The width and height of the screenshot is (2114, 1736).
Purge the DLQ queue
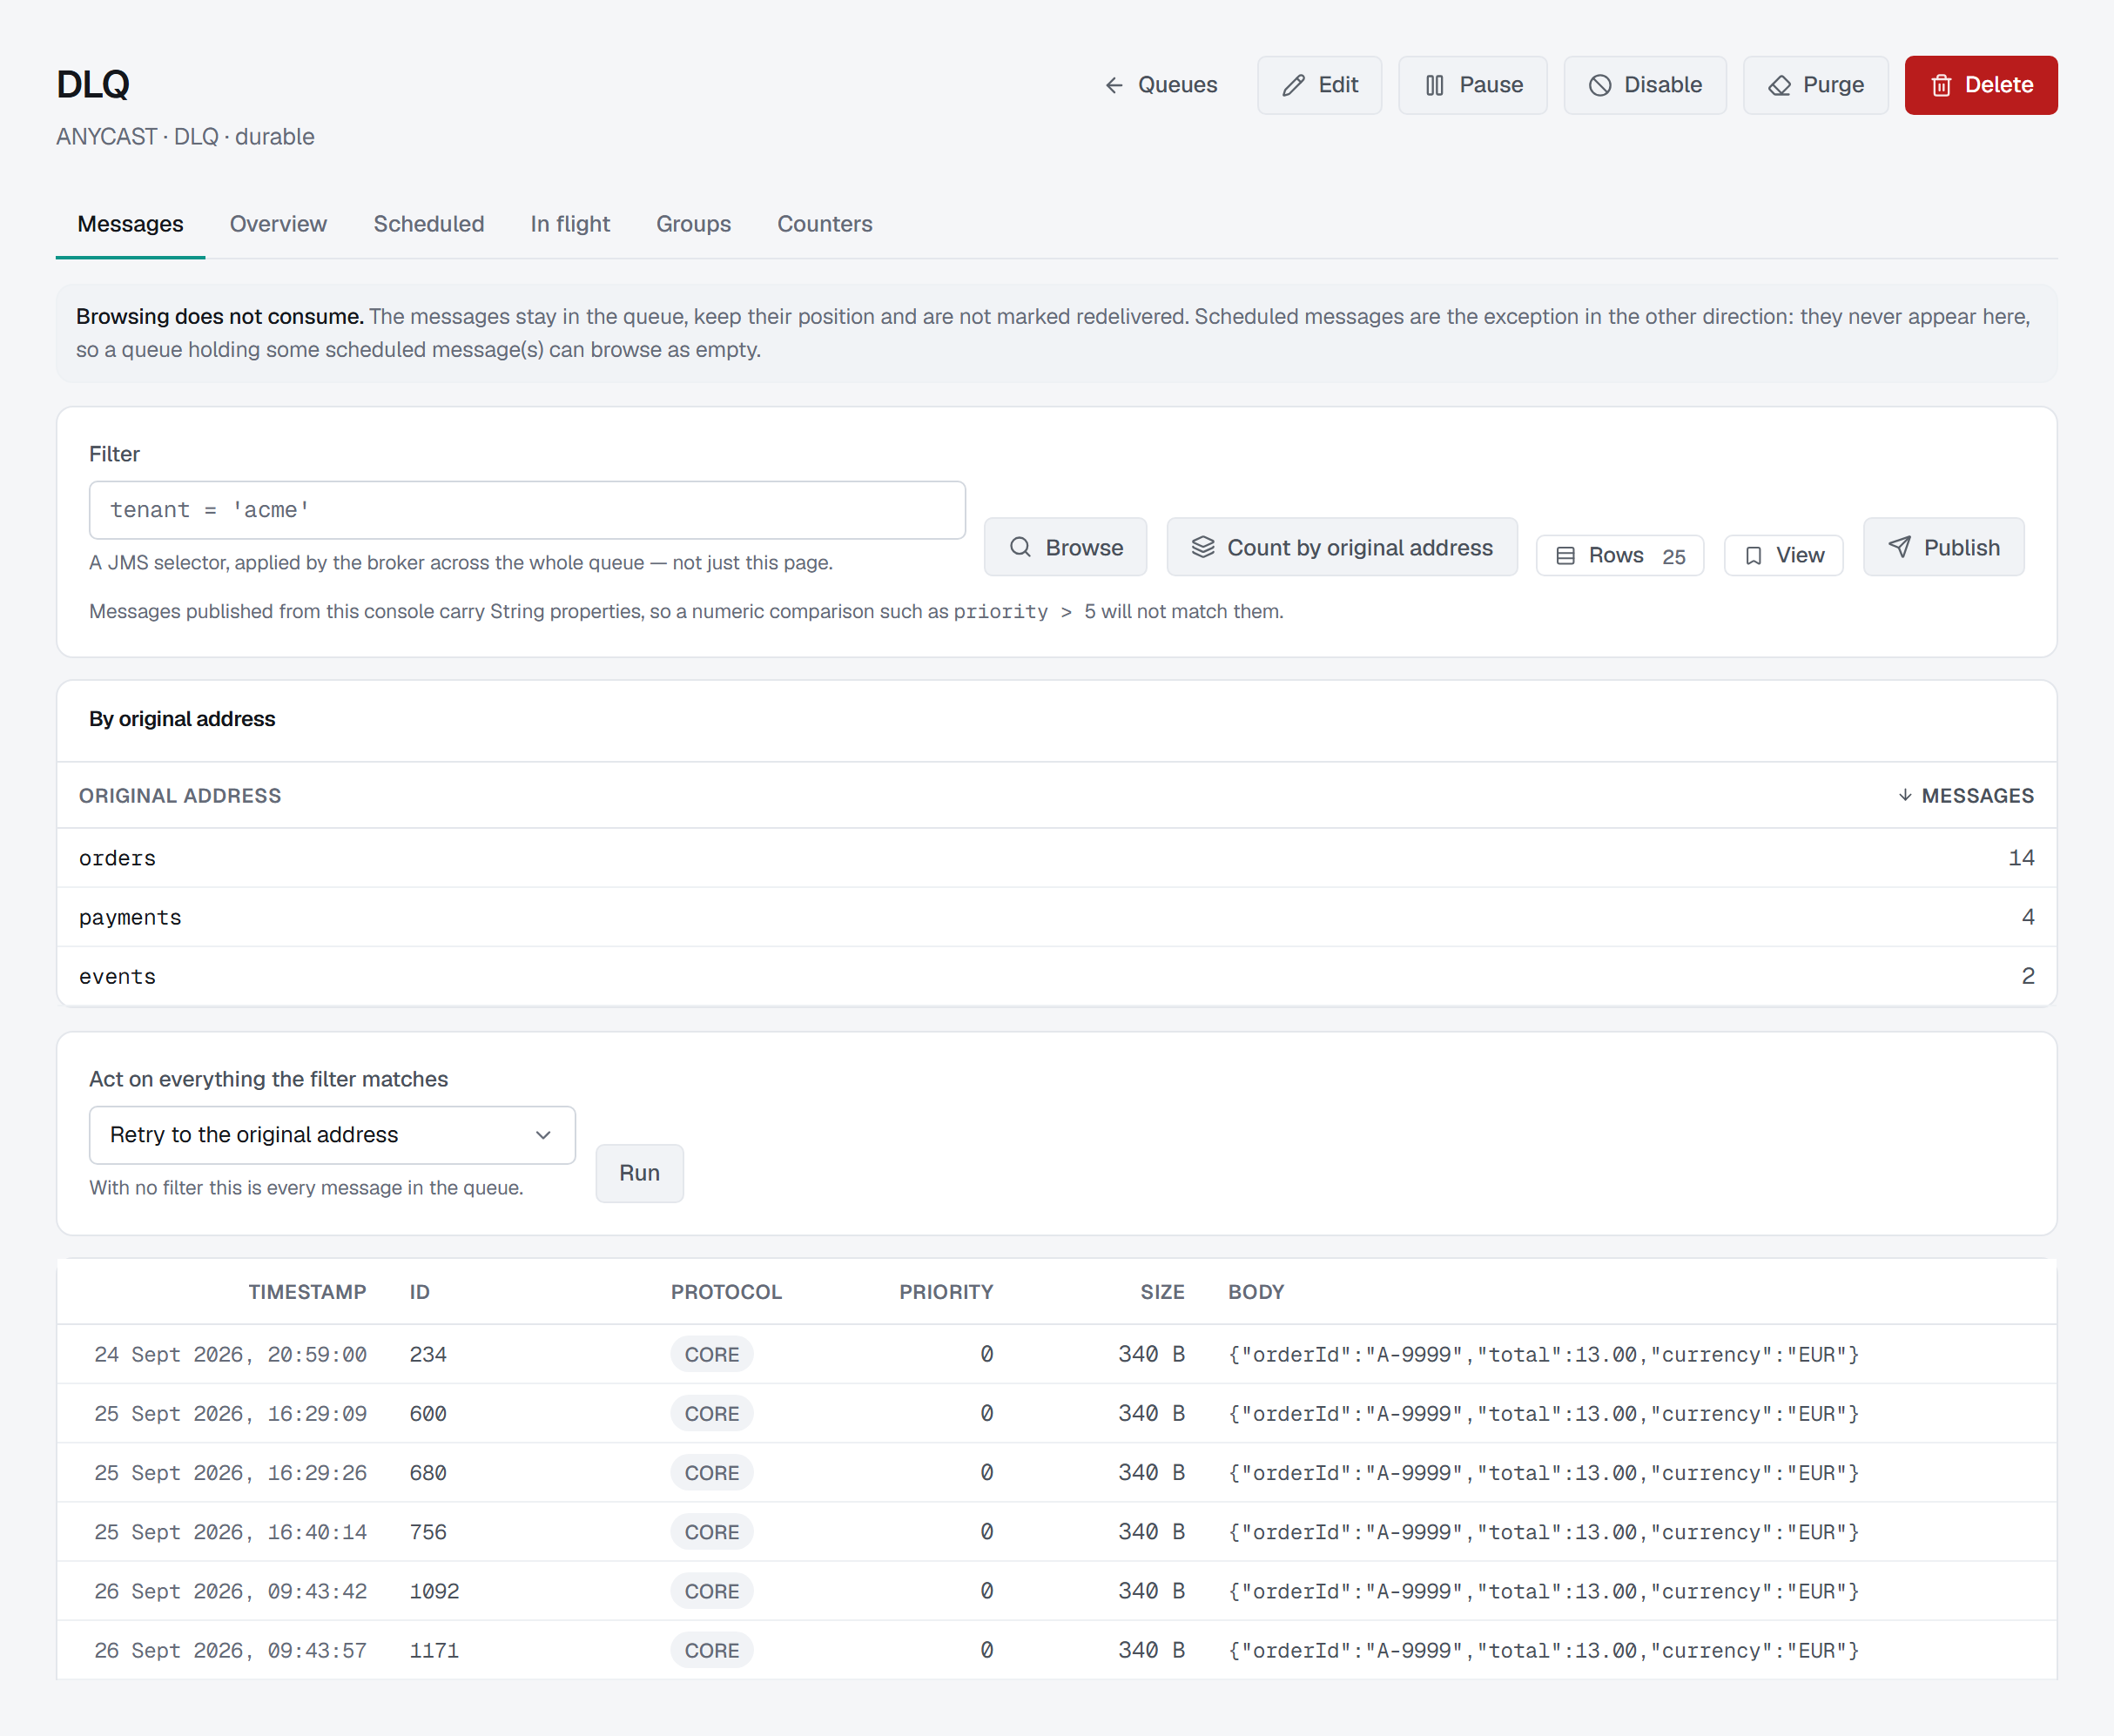[x=1815, y=85]
